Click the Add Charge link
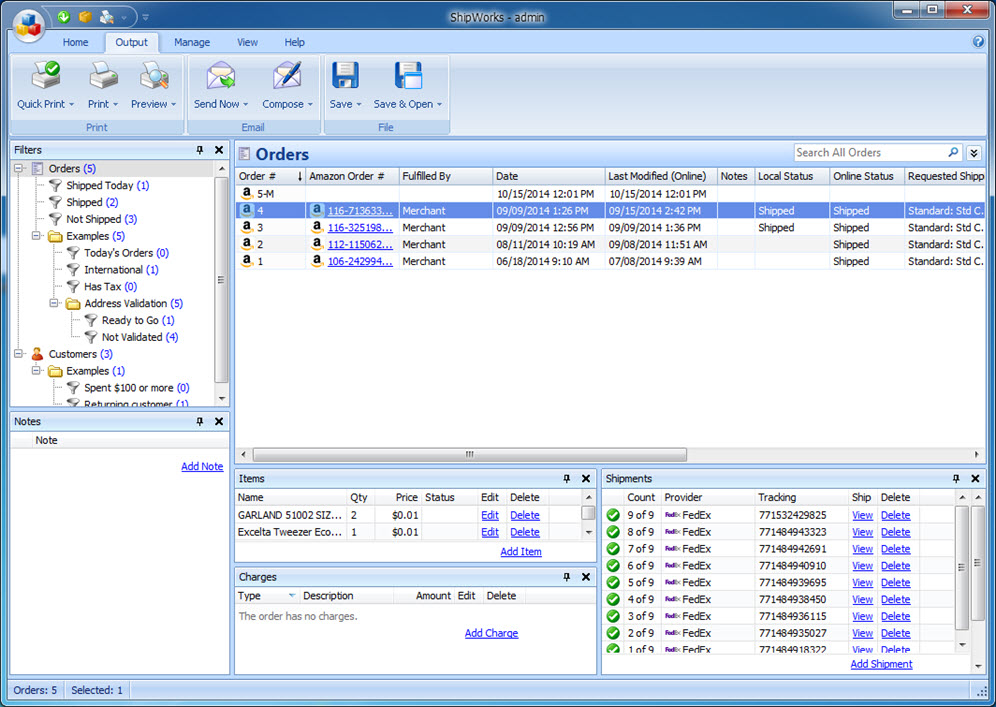 click(x=491, y=633)
